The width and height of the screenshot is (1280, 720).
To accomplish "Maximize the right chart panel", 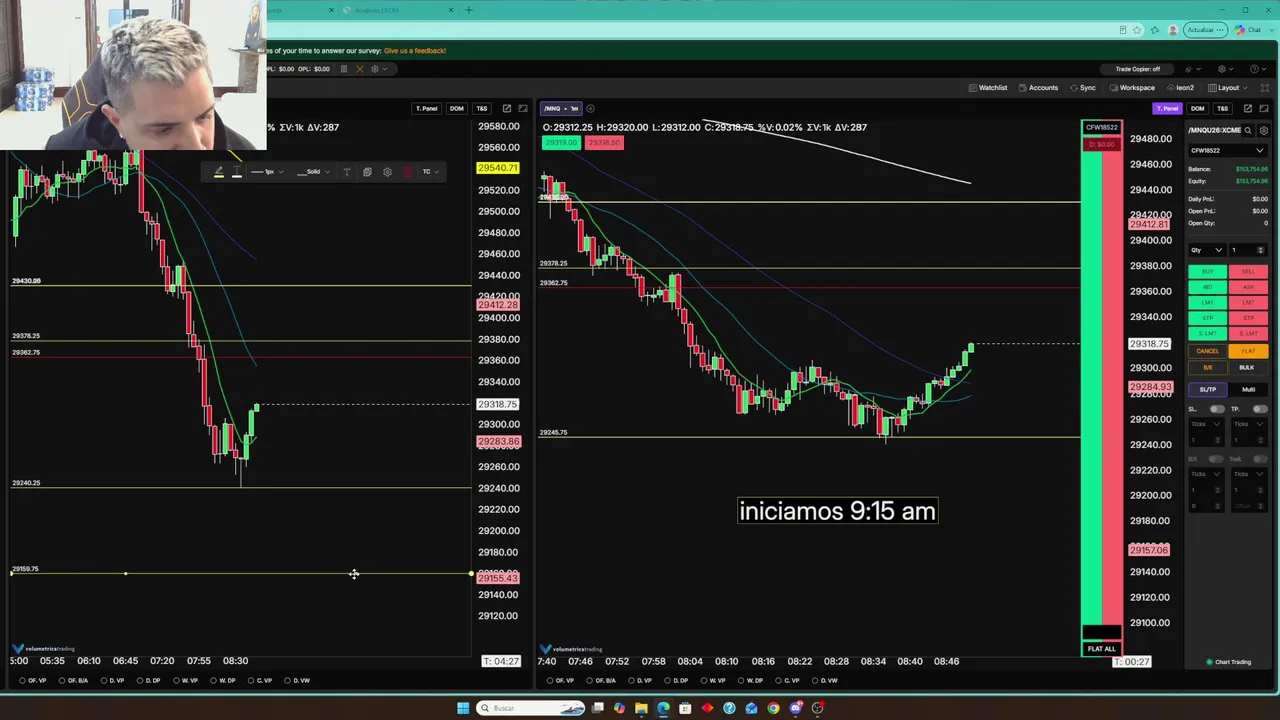I will [1263, 108].
